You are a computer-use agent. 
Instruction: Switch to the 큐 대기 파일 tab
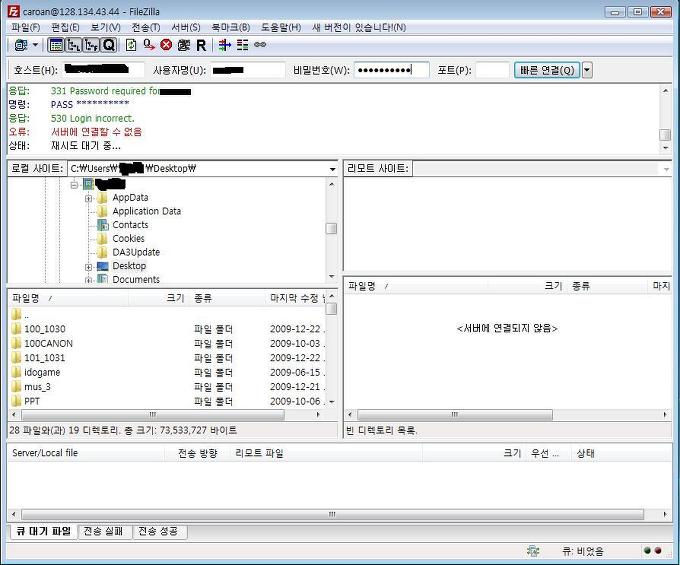[x=42, y=531]
